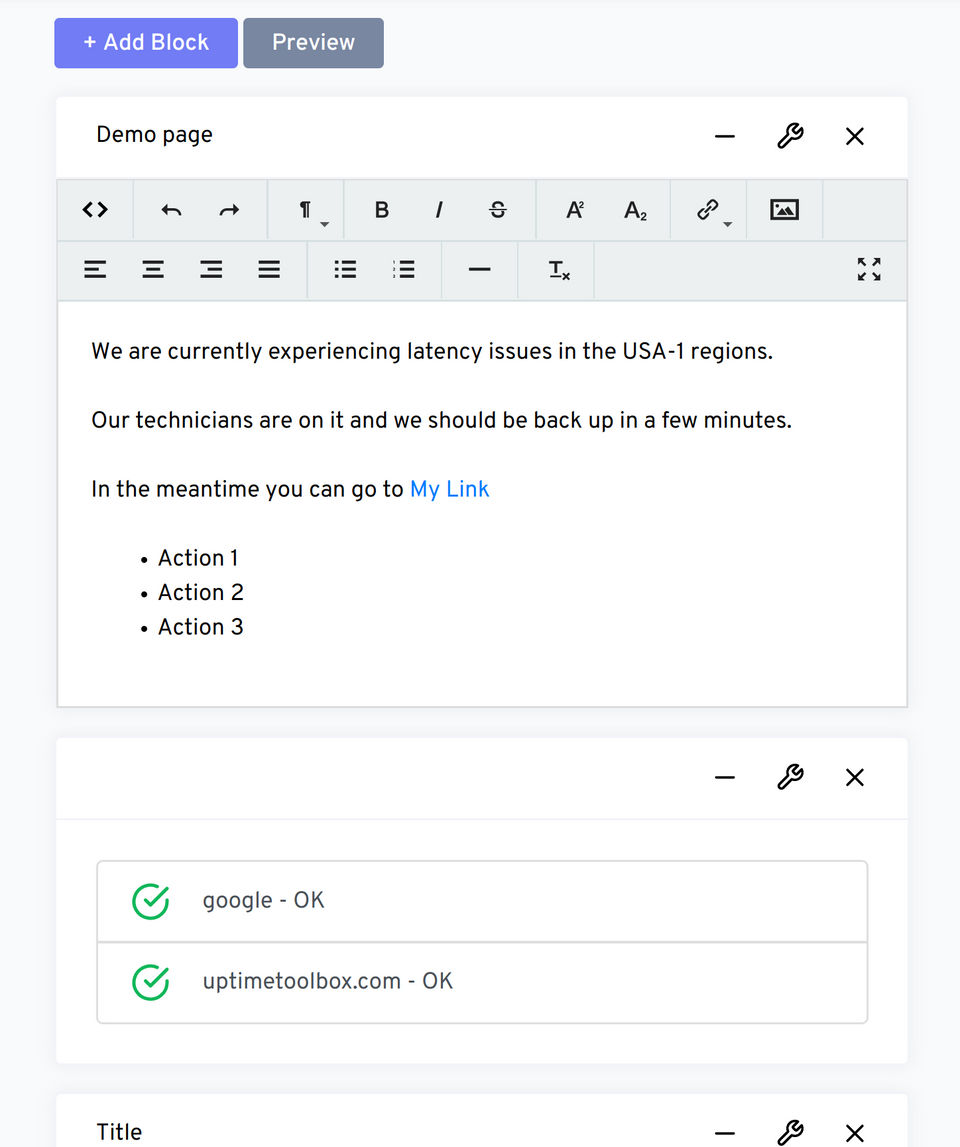The height and width of the screenshot is (1147, 960).
Task: Open settings wrench of status block
Action: [790, 777]
